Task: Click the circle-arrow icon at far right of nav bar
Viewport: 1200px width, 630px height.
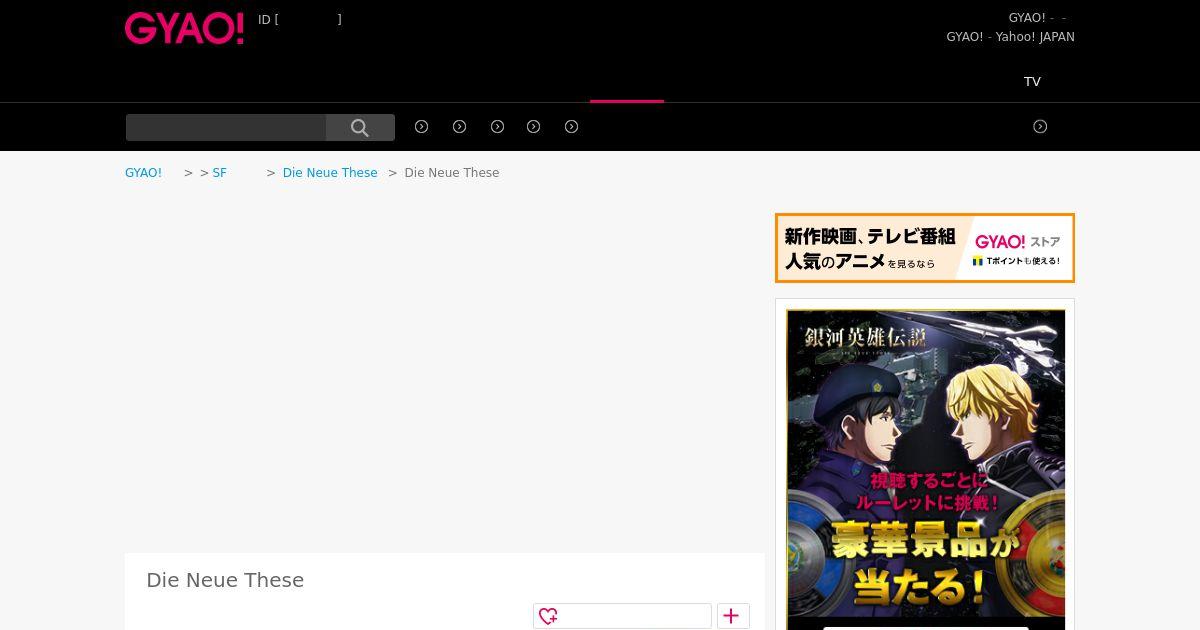Action: (1040, 127)
